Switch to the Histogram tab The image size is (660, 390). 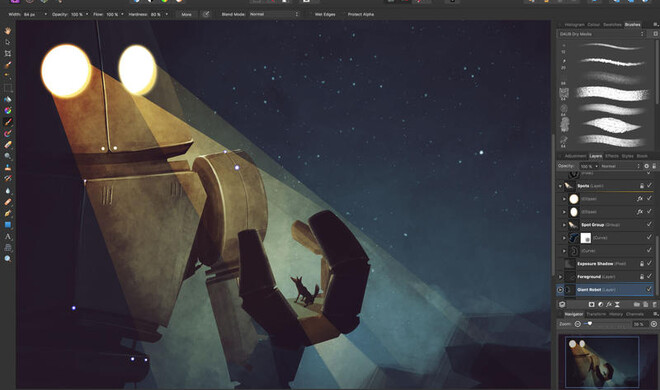[575, 25]
